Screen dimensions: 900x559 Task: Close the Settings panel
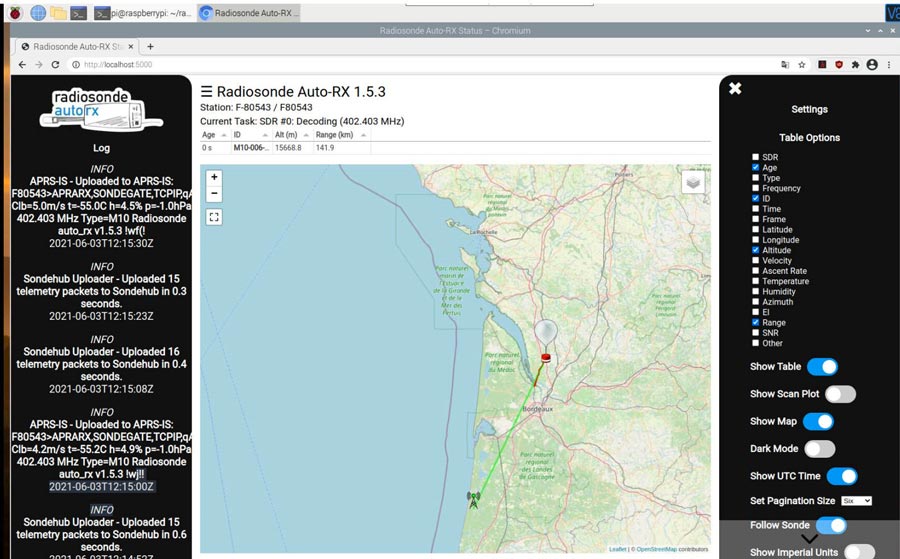coord(735,88)
